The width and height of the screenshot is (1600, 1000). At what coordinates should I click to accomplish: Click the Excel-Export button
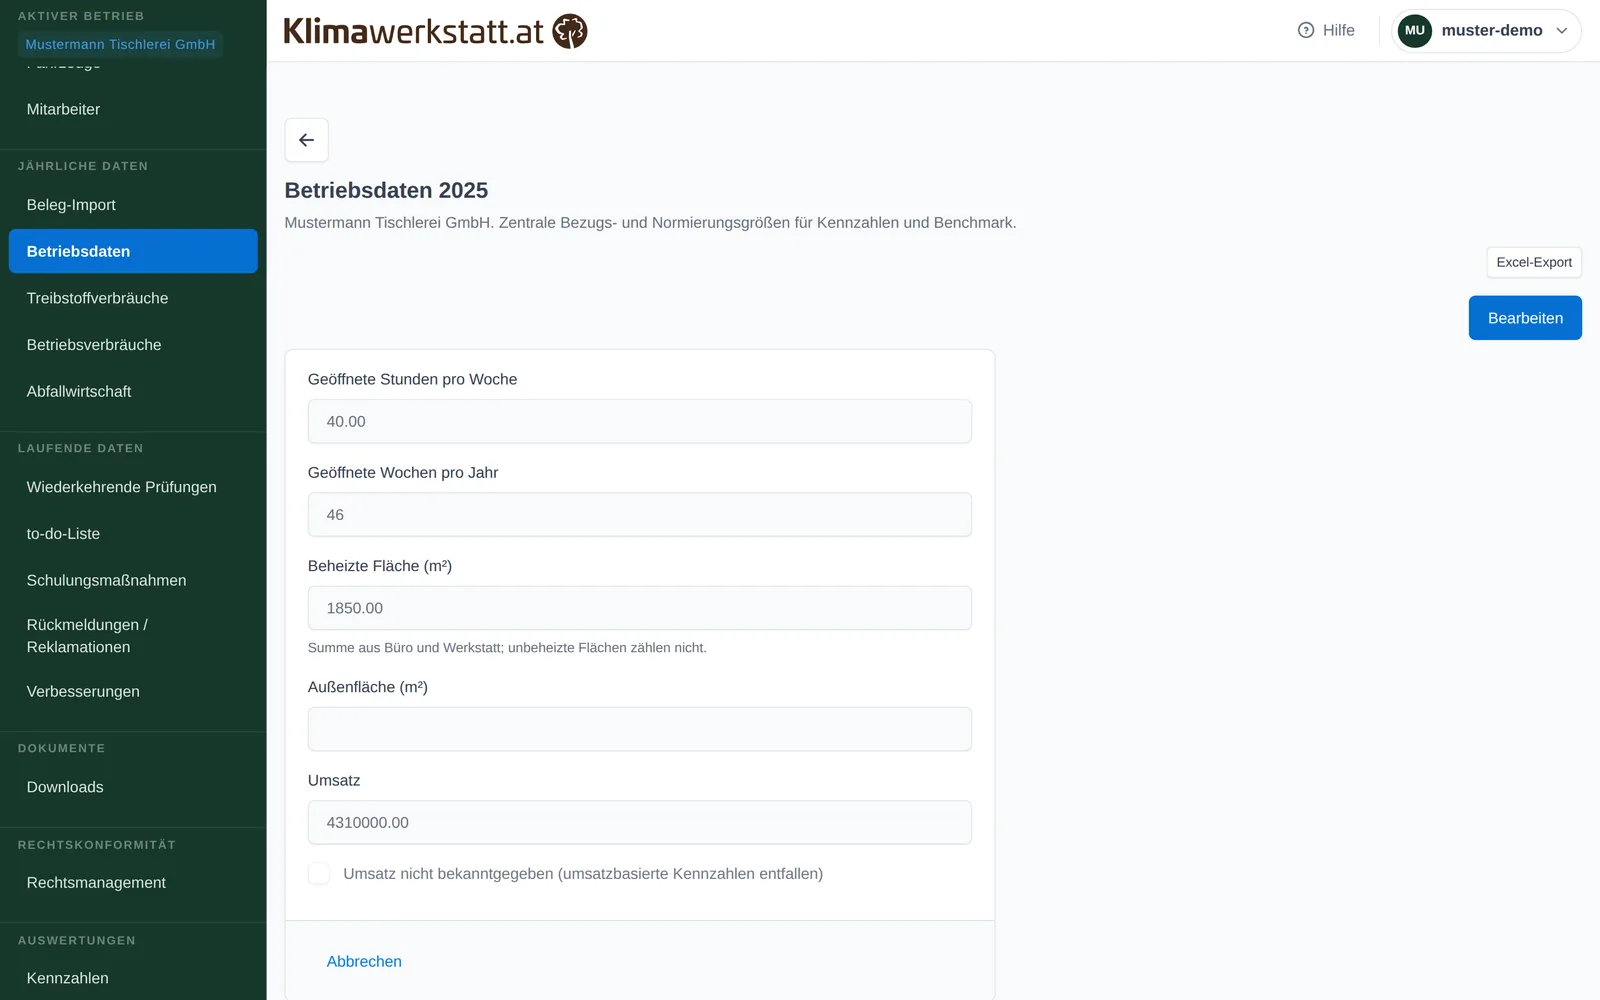click(1534, 262)
